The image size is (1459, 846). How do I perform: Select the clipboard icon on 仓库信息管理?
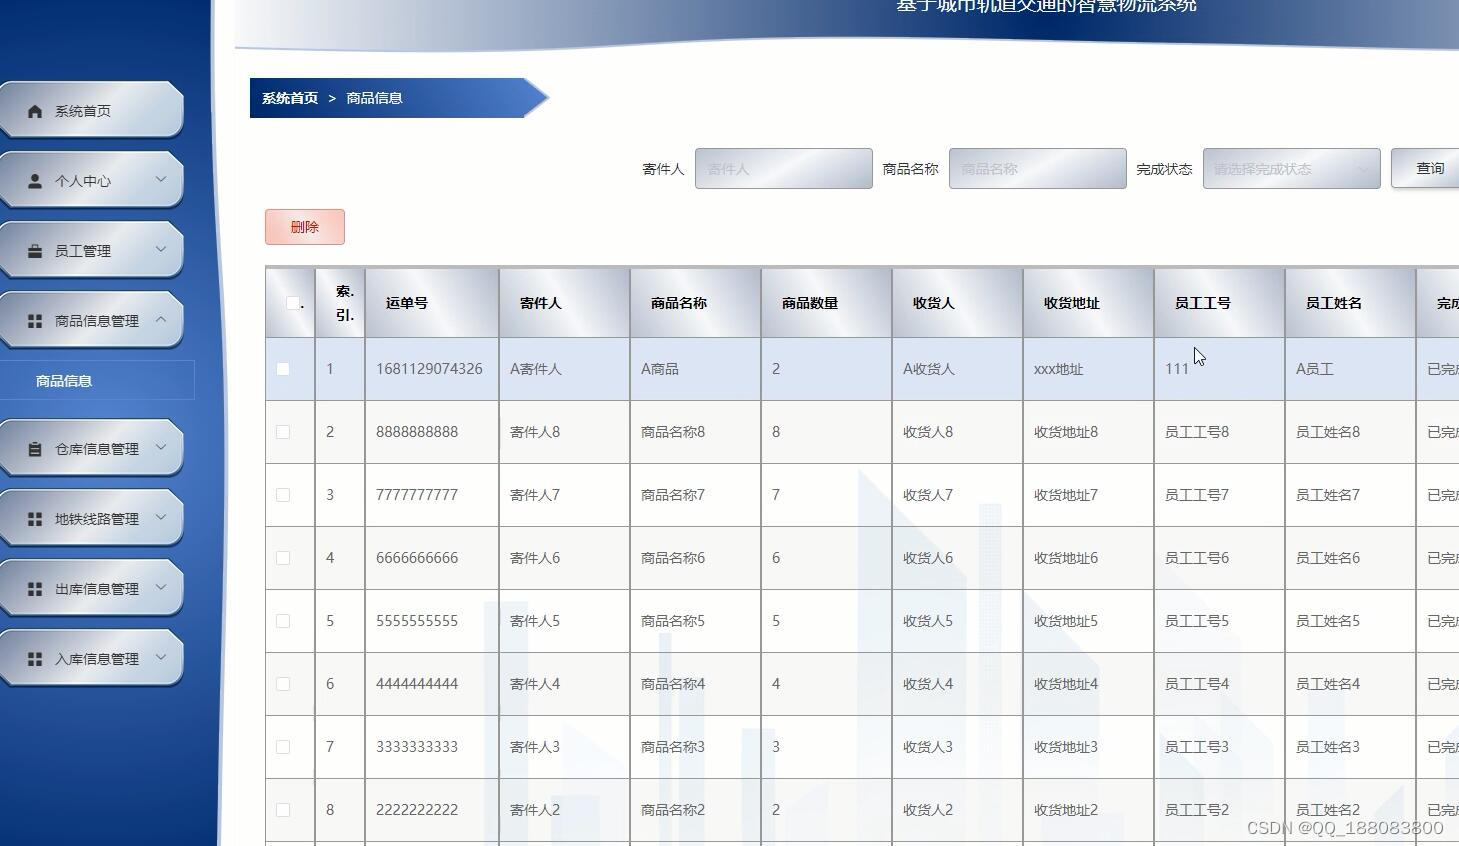[x=35, y=448]
